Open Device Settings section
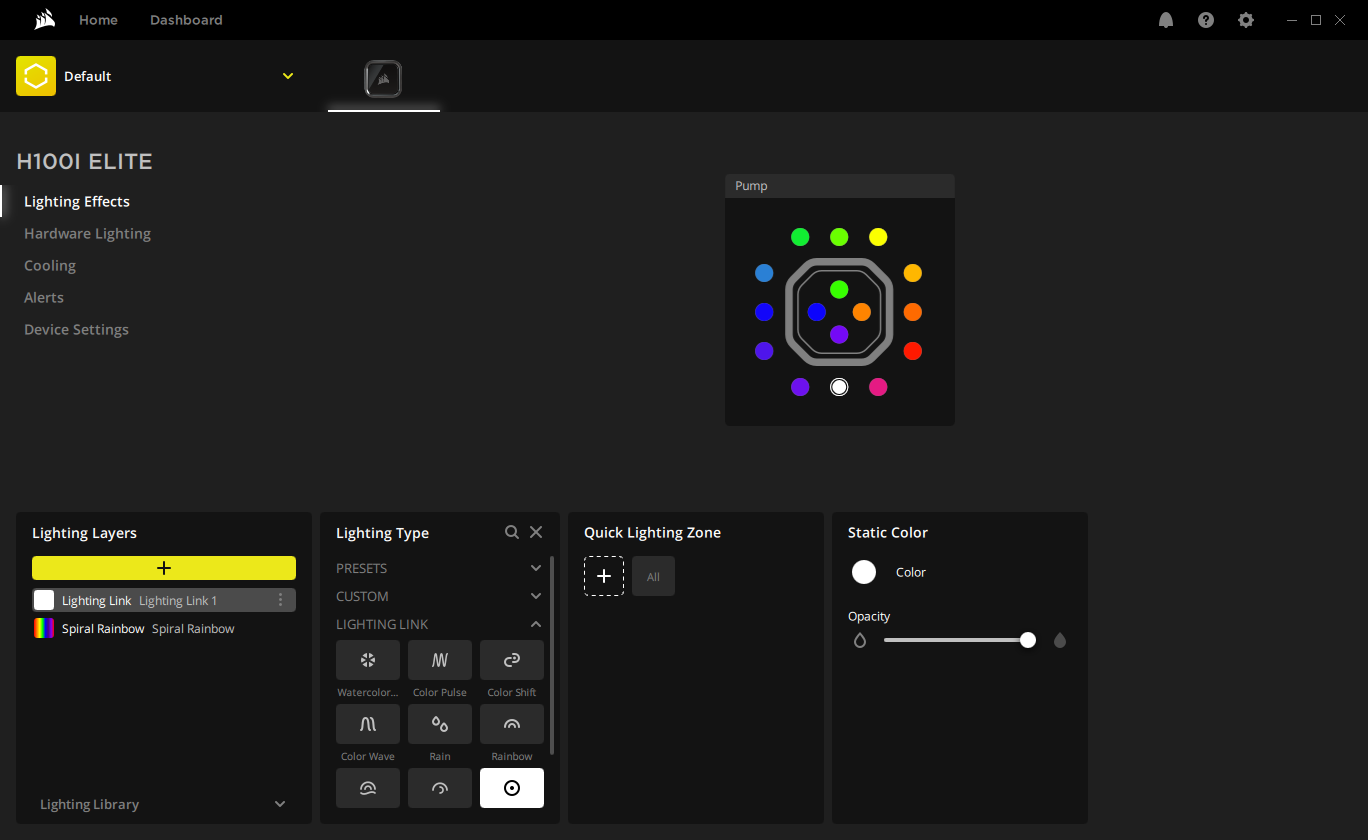The width and height of the screenshot is (1368, 840). (76, 330)
